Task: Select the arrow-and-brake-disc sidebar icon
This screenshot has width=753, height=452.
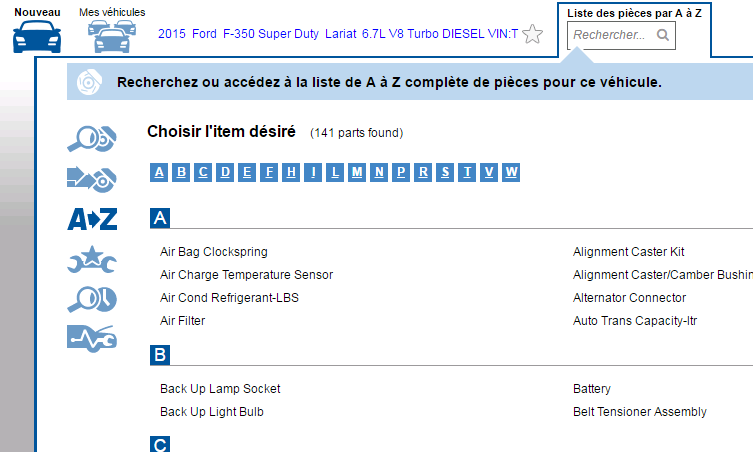Action: pos(92,178)
